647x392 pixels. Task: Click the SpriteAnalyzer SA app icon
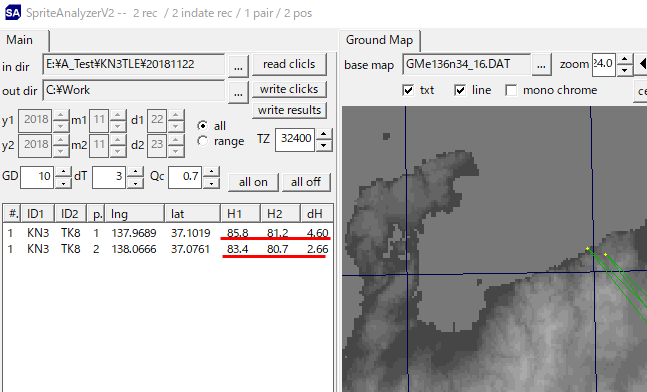coord(12,13)
